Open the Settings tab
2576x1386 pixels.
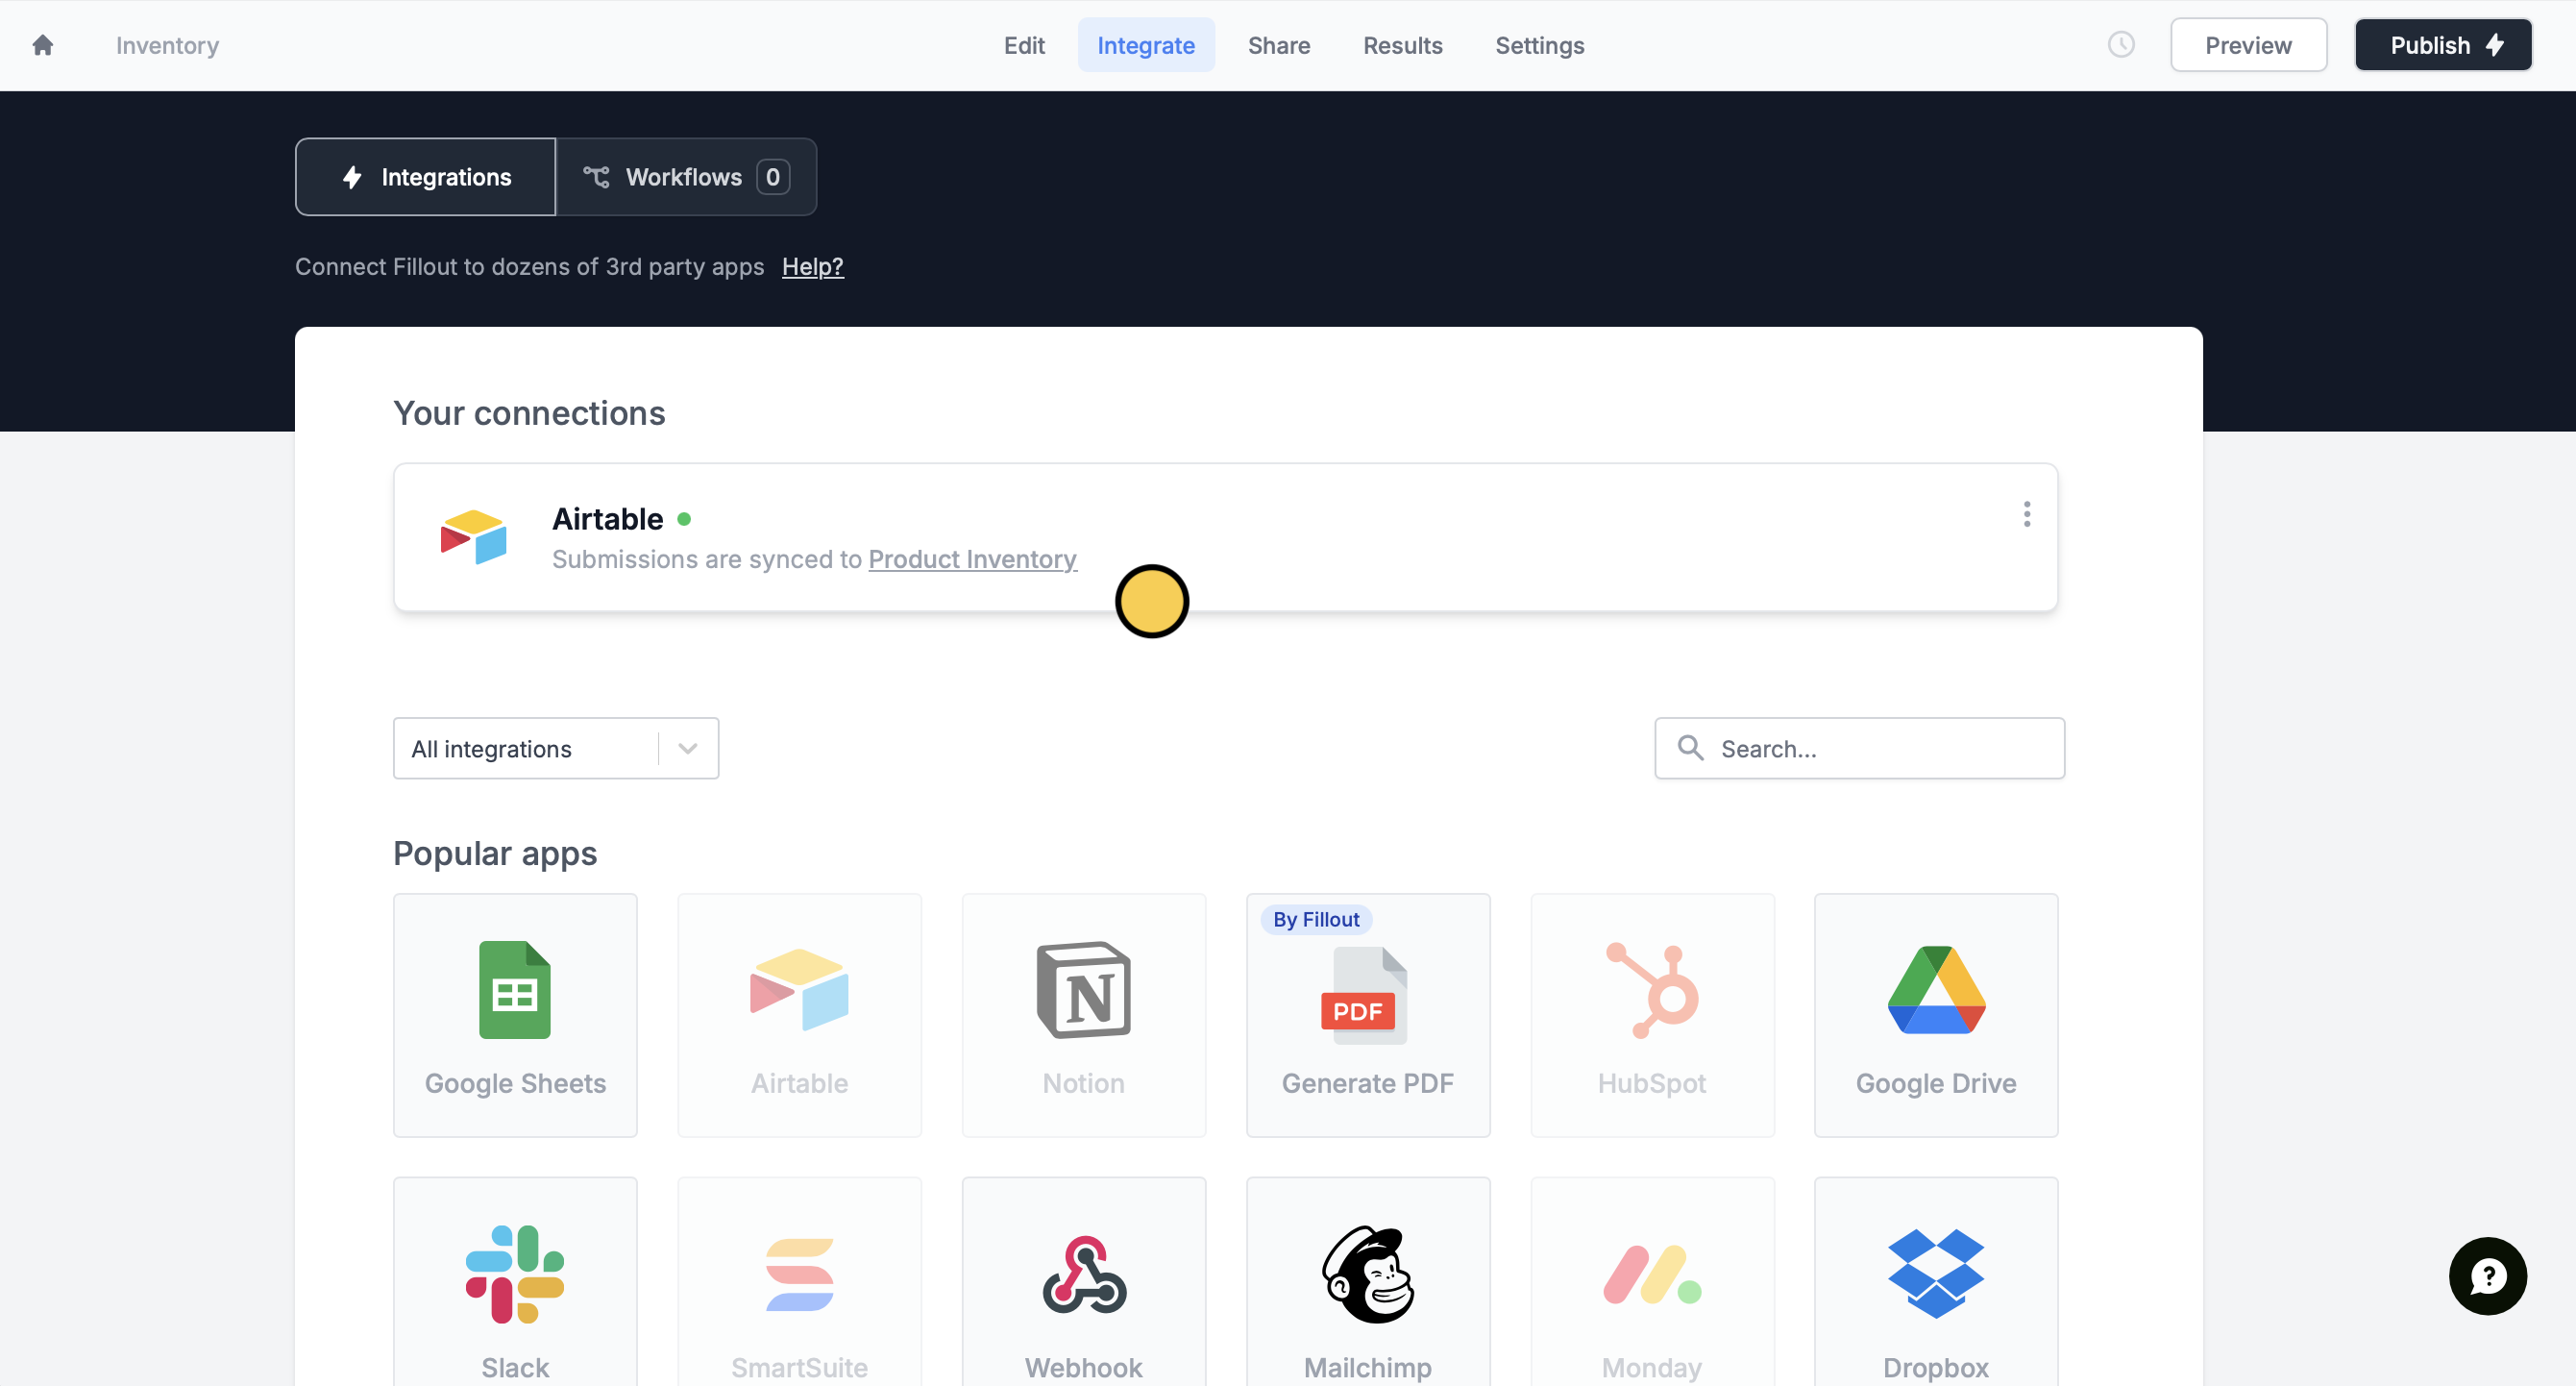[1539, 45]
